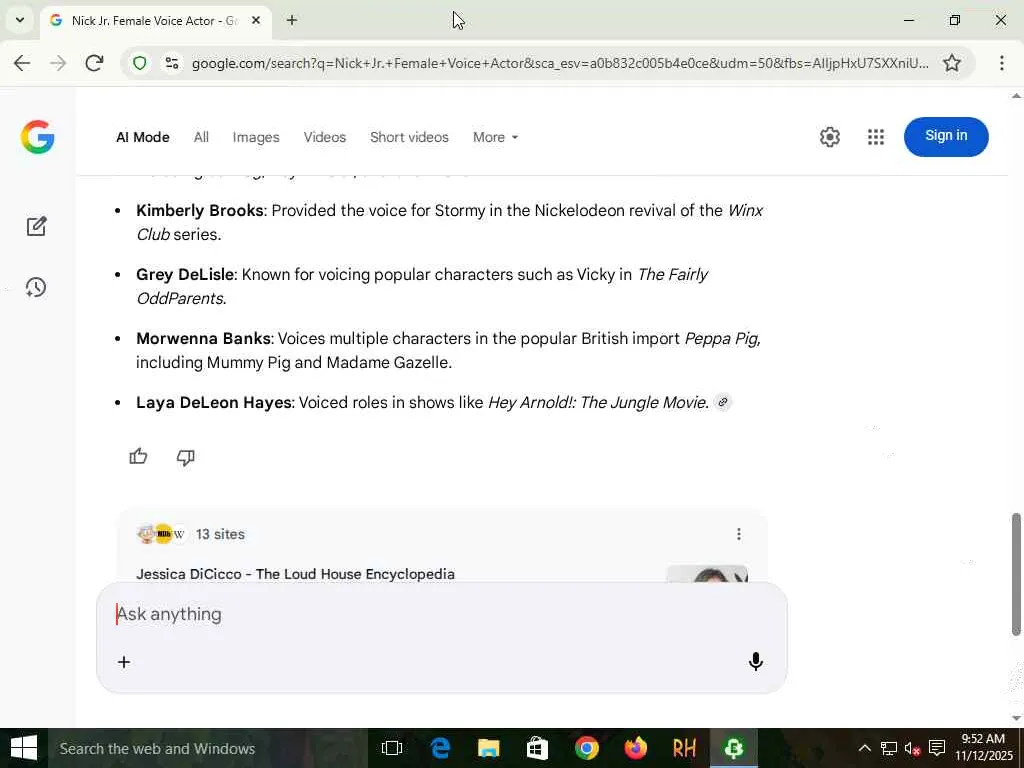The height and width of the screenshot is (768, 1024).
Task: Switch to Short videos tab
Action: [x=409, y=137]
